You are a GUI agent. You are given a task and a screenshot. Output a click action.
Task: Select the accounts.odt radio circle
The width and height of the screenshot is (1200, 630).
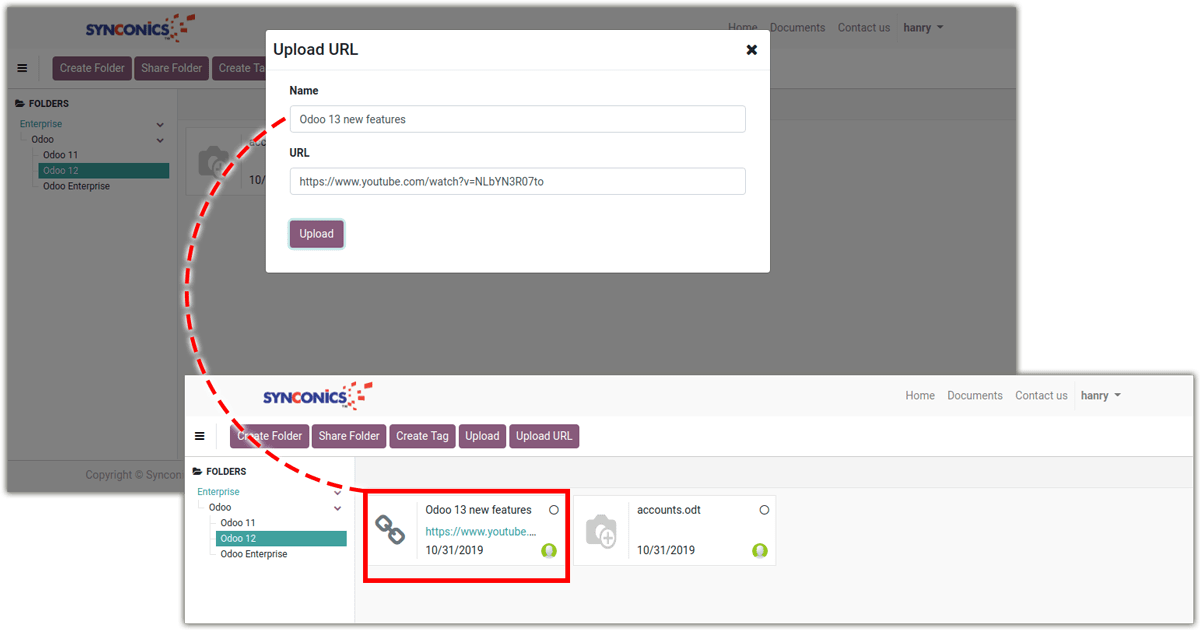(764, 510)
